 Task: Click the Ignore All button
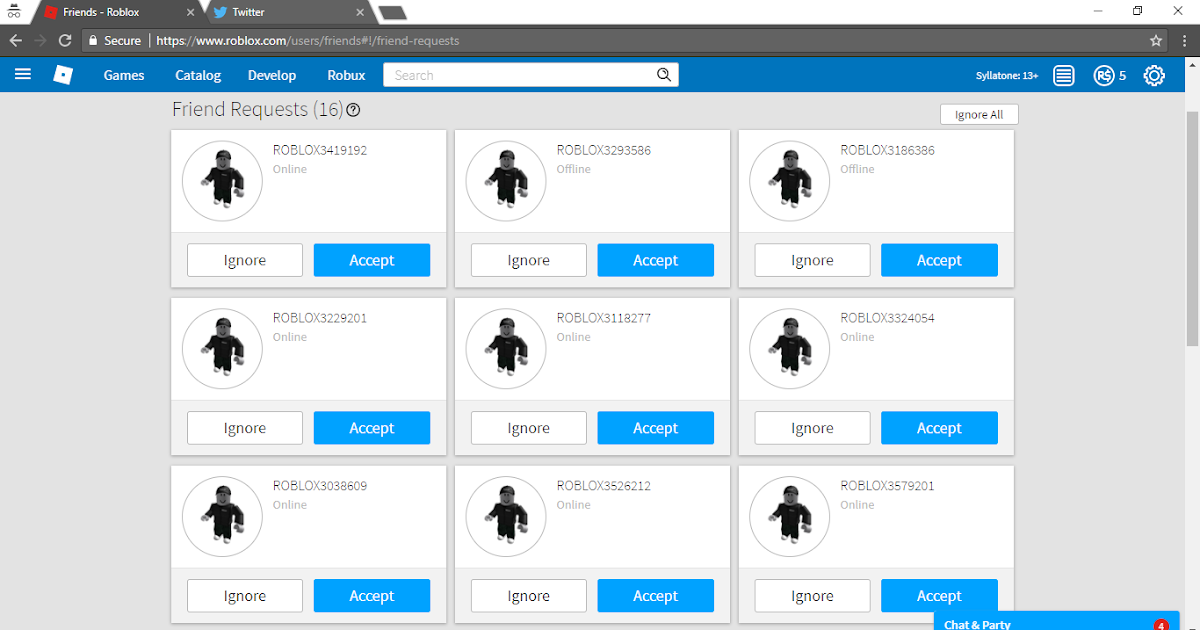coord(979,114)
